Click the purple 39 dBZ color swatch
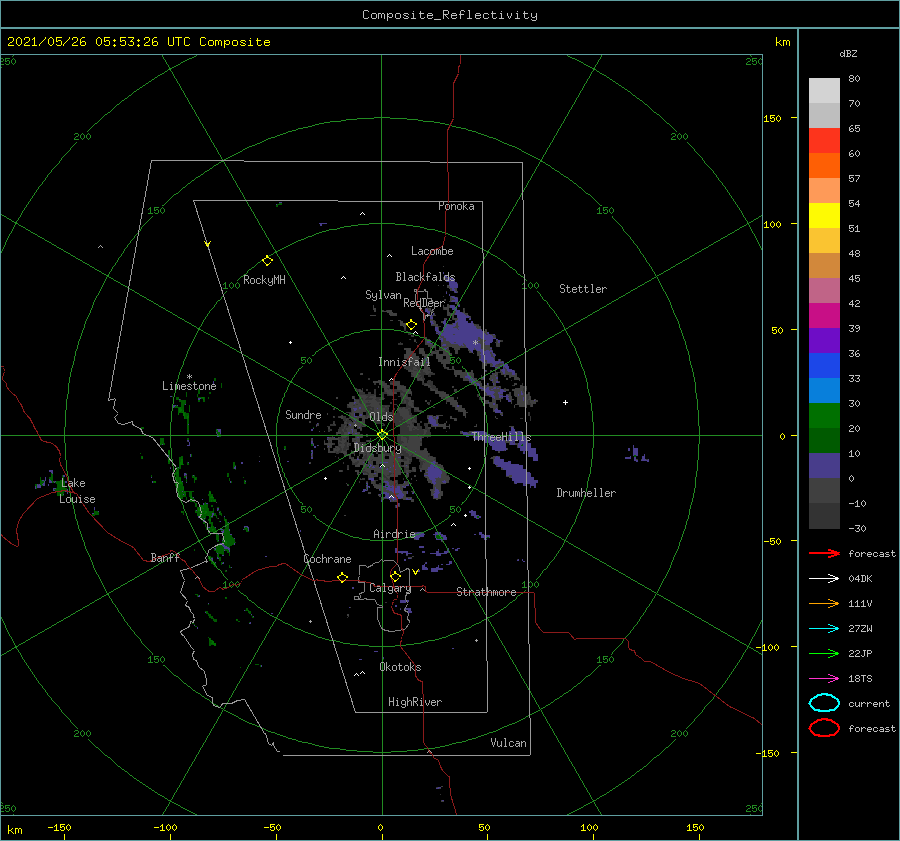This screenshot has width=900, height=841. tap(824, 340)
